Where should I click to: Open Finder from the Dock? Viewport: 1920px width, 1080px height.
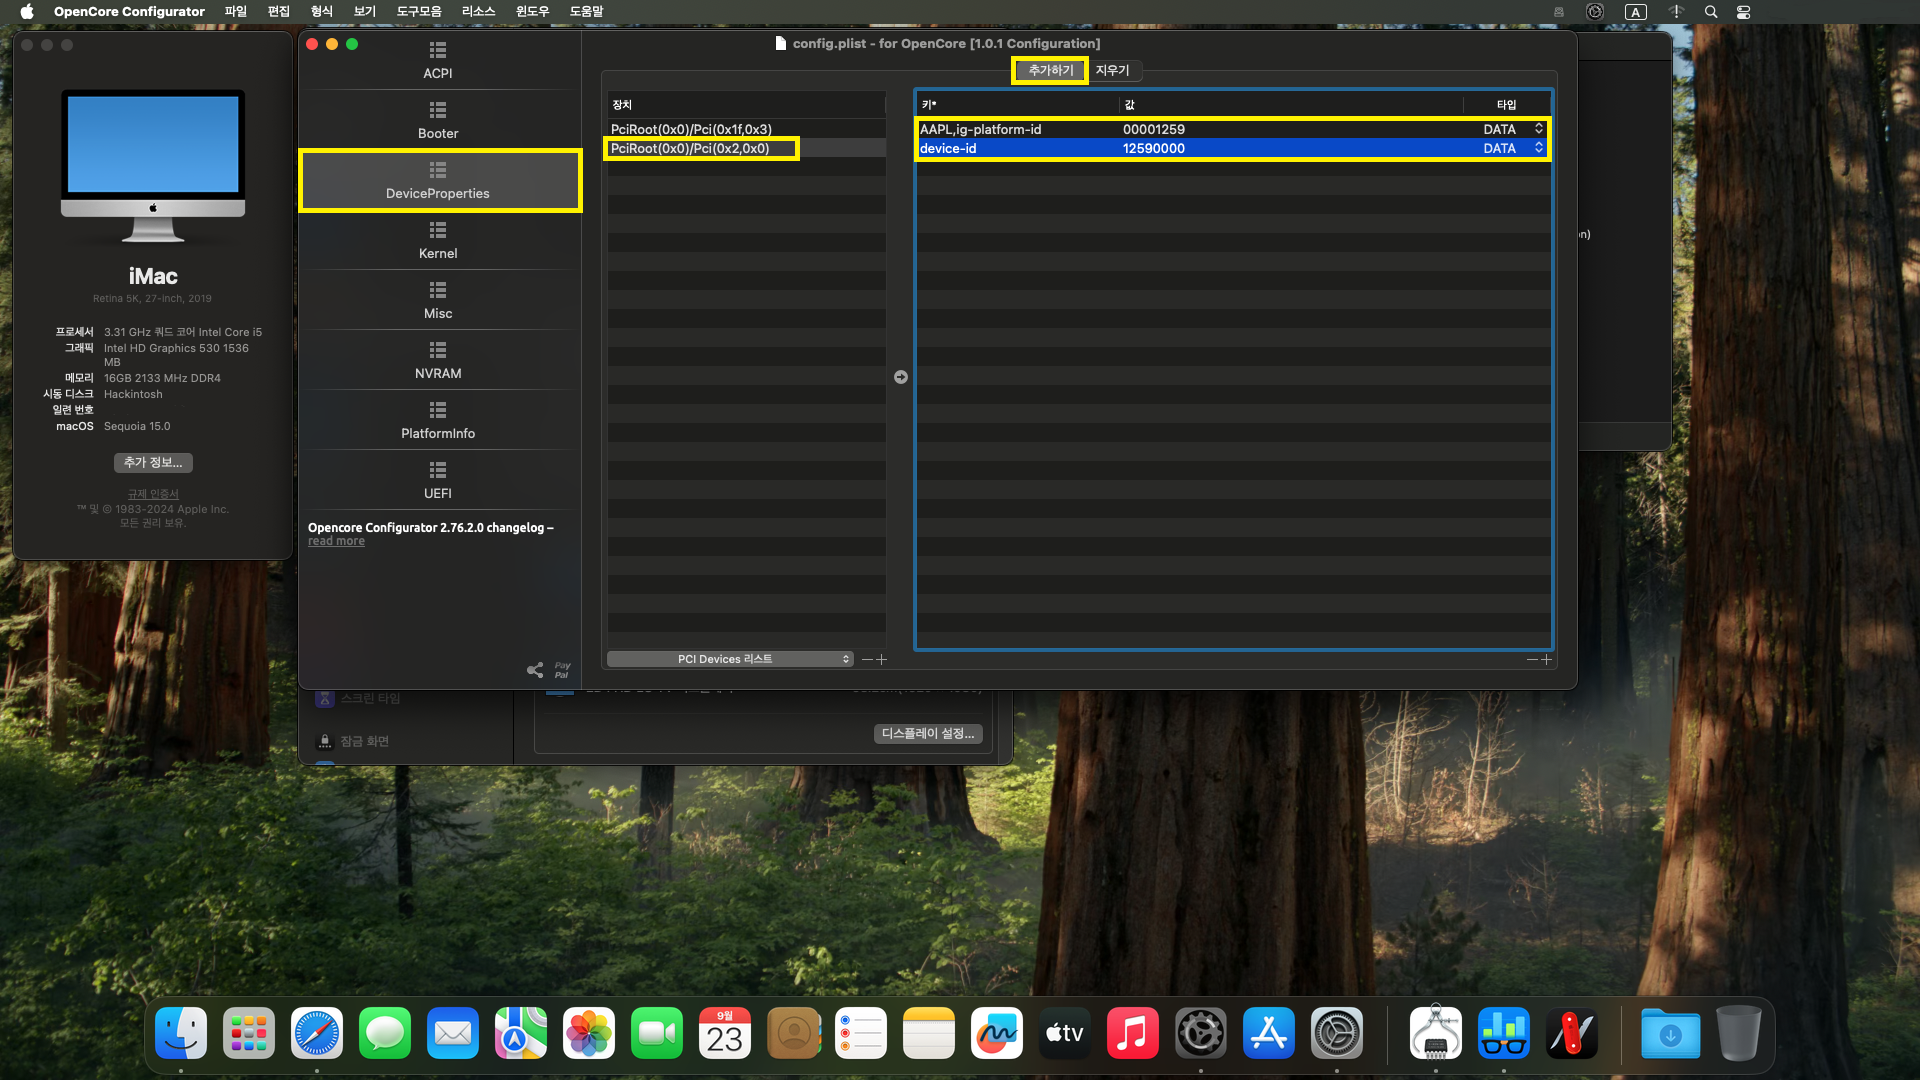pyautogui.click(x=181, y=1033)
